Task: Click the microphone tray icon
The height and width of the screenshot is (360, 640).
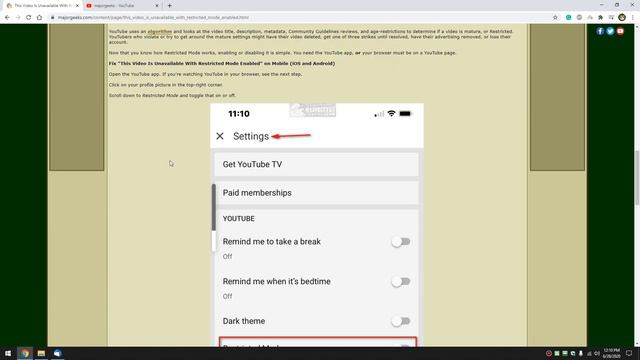Action: point(581,353)
